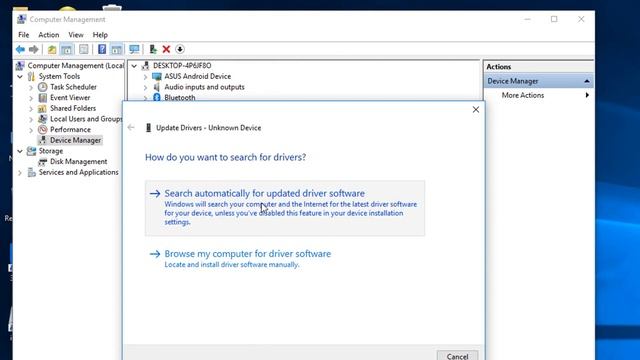Click the Properties toolbar icon
Viewport: 640px width, 360px height.
coord(84,49)
